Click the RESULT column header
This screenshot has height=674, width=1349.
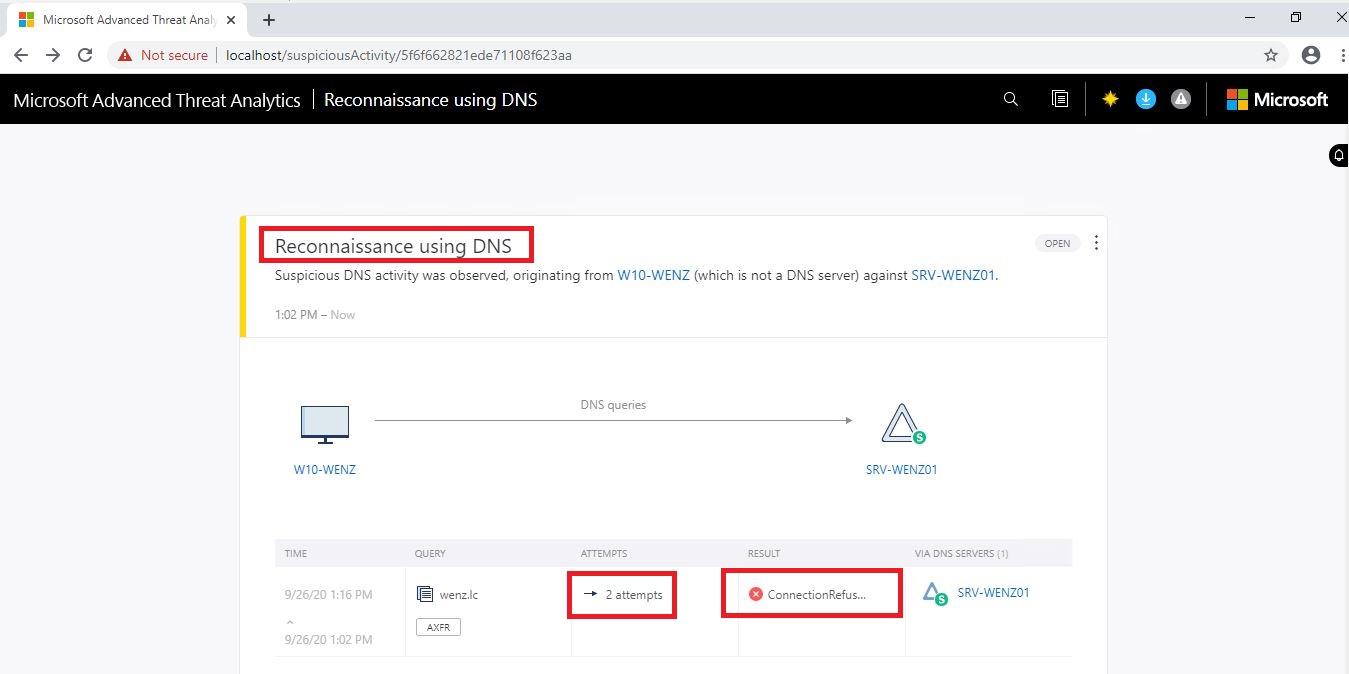(x=764, y=553)
